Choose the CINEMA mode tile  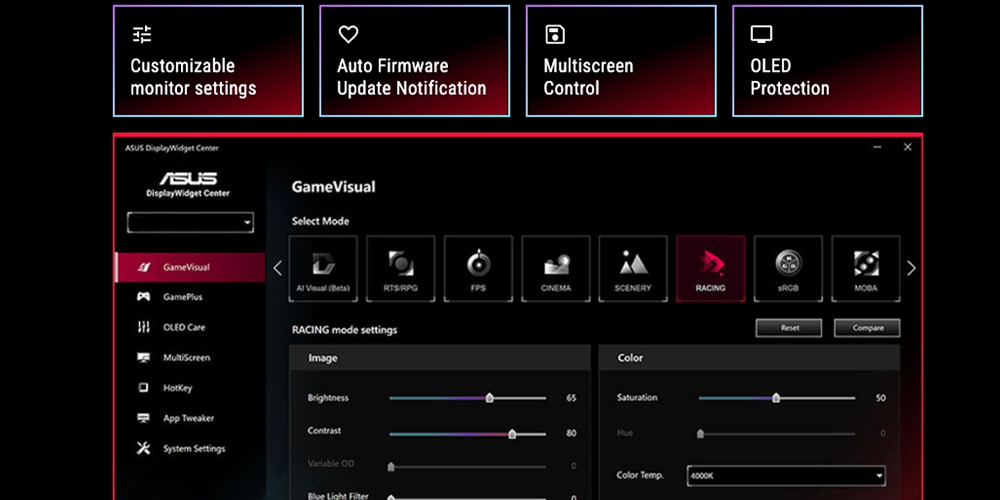555,268
